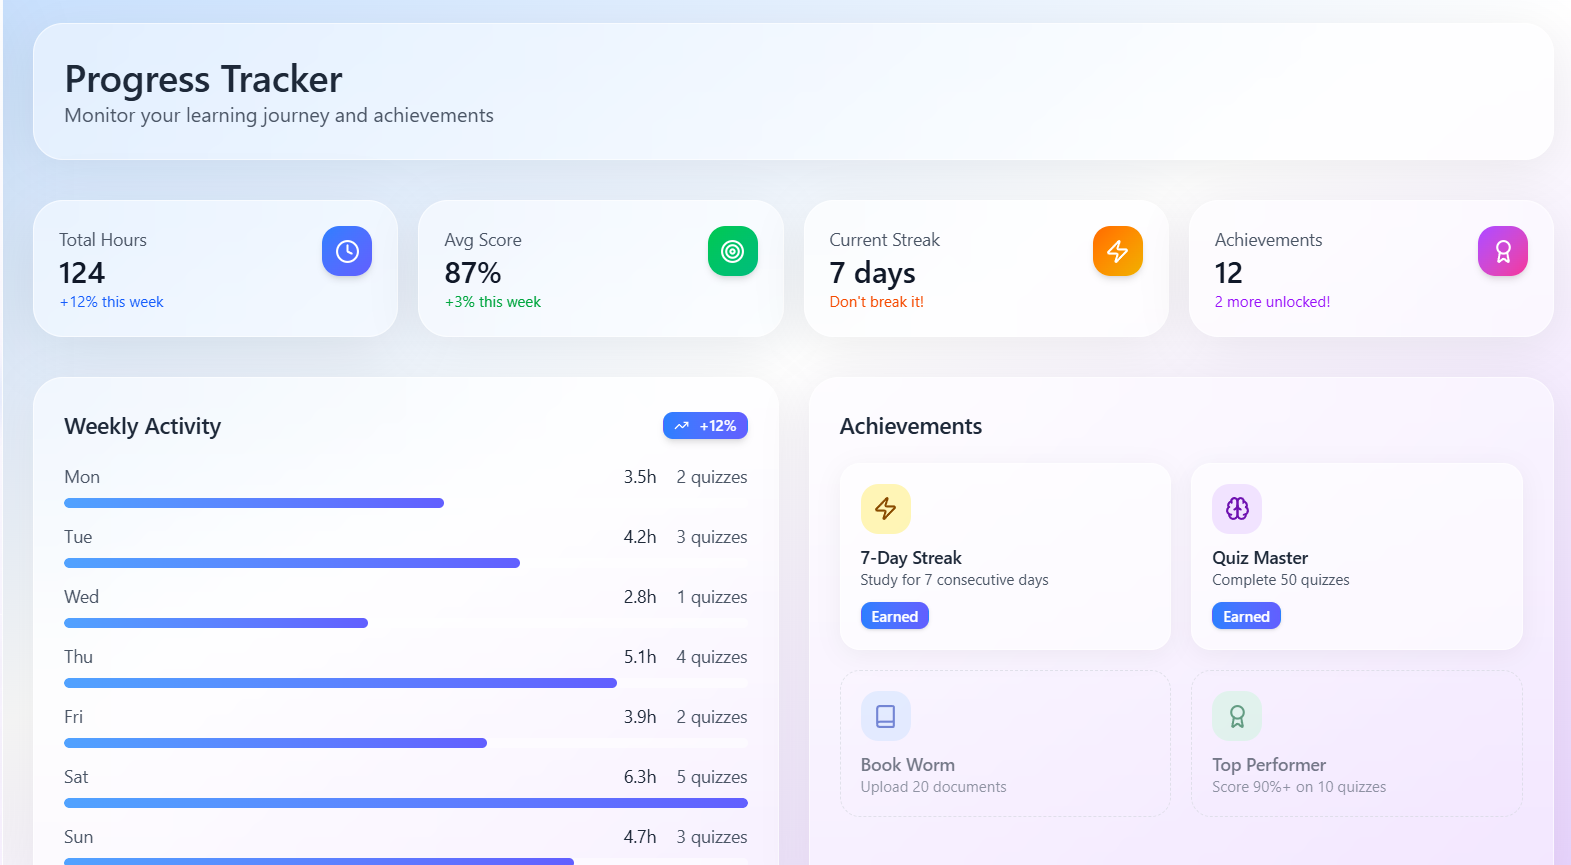The width and height of the screenshot is (1571, 865).
Task: Click the '12' achievements count
Action: (x=1228, y=273)
